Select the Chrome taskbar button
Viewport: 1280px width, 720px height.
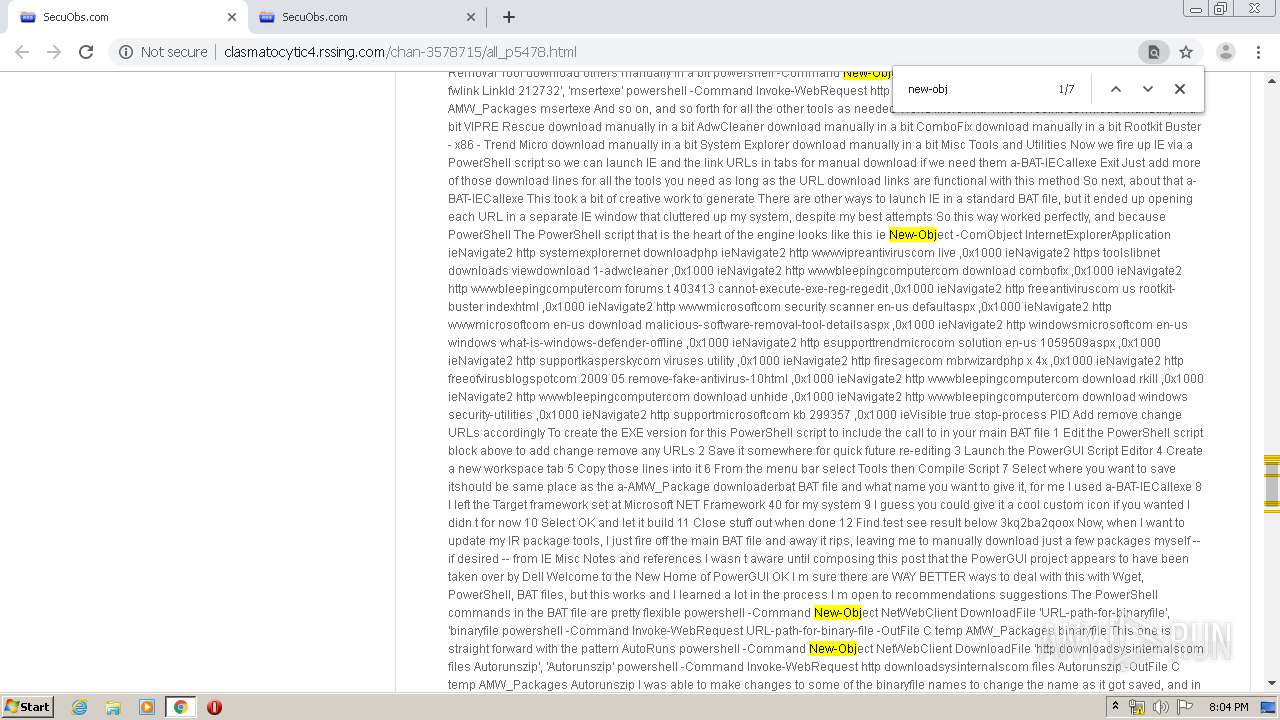coord(180,707)
